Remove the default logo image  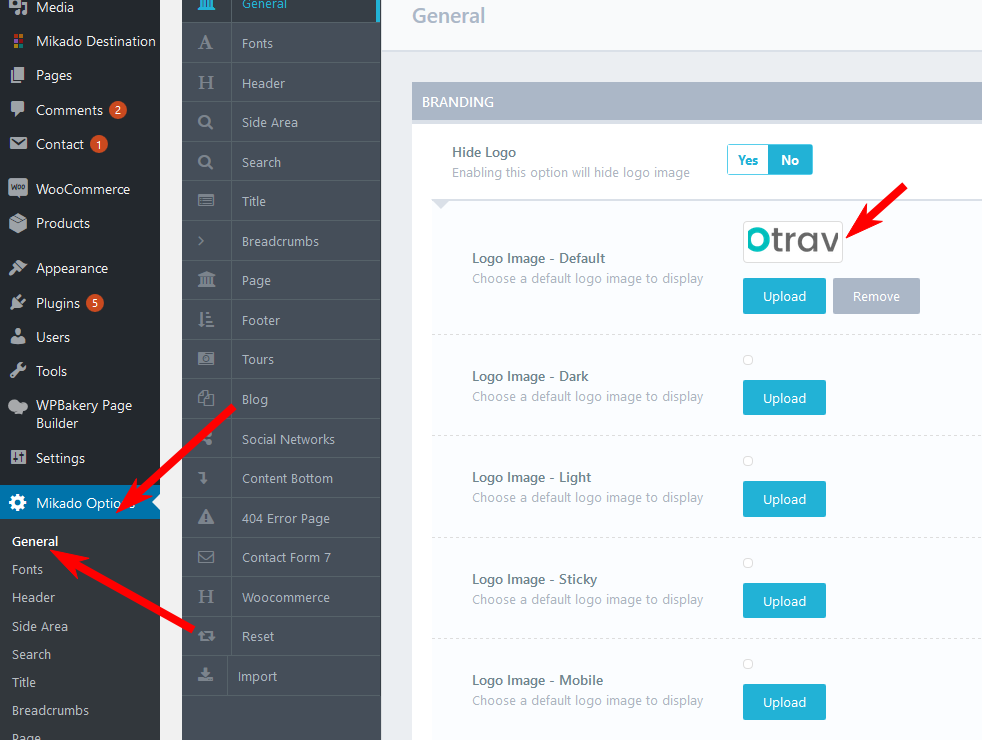point(876,296)
